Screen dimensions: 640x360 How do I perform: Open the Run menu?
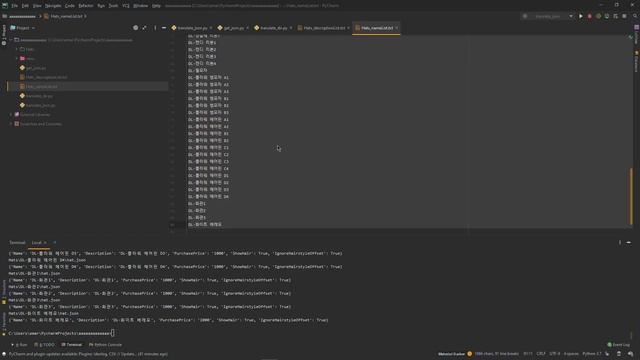pos(101,6)
